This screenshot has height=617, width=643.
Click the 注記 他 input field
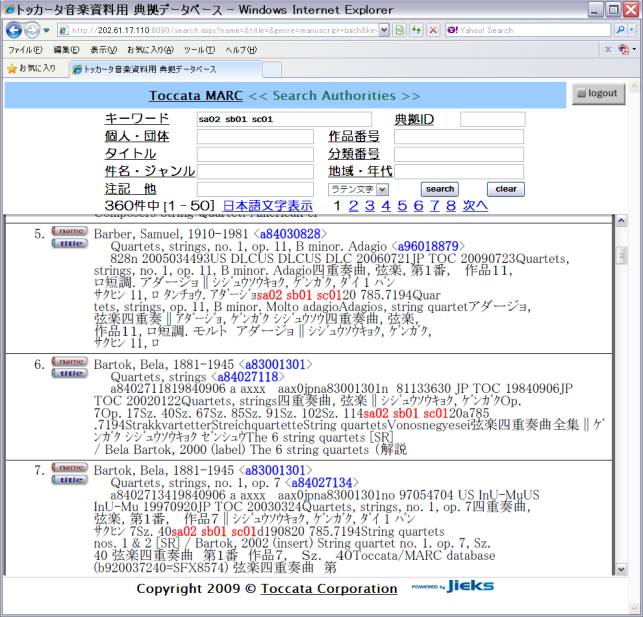tap(255, 189)
